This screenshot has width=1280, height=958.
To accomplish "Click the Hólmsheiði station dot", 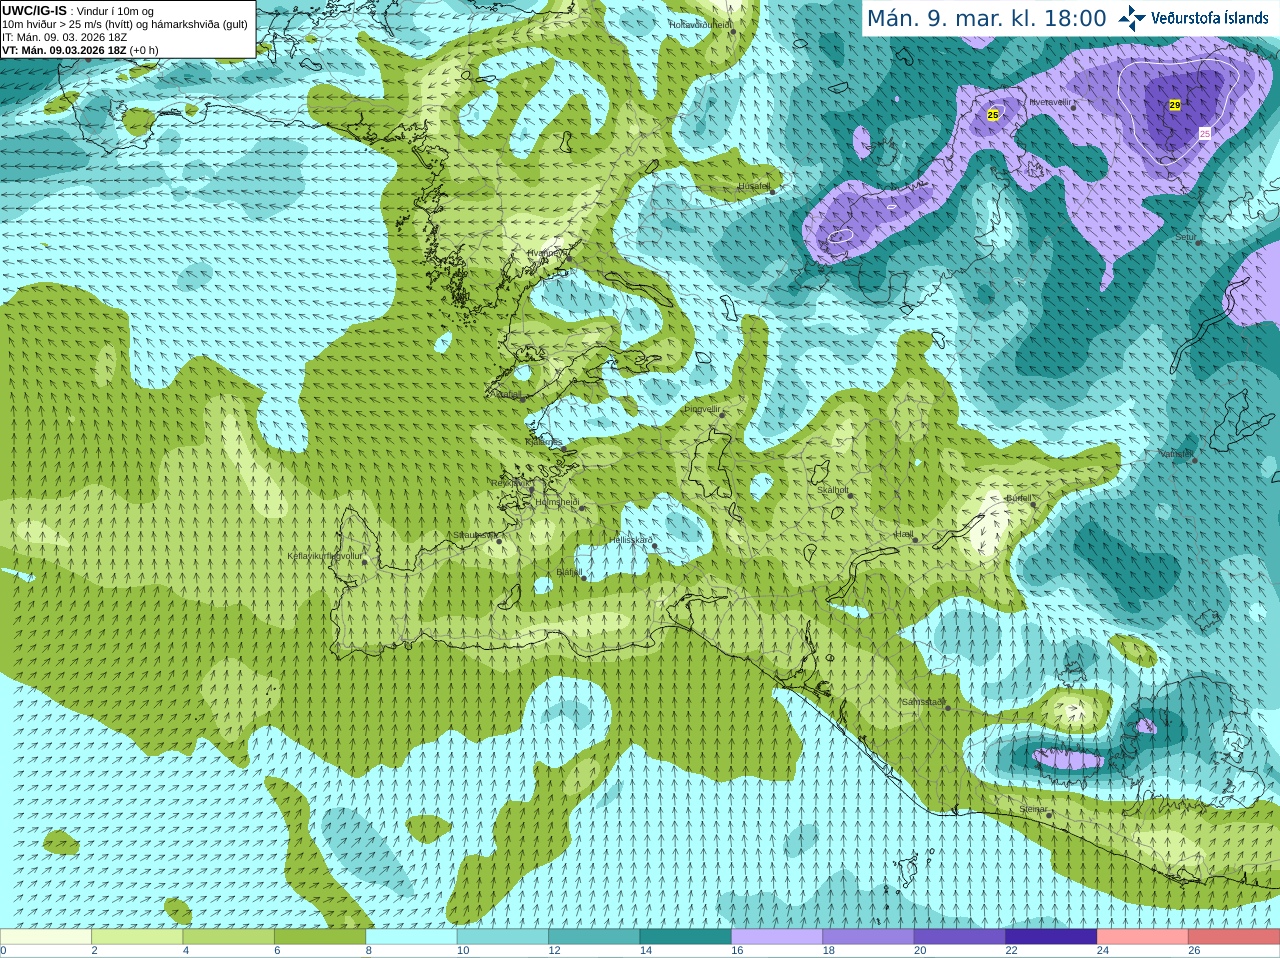I will click(582, 508).
